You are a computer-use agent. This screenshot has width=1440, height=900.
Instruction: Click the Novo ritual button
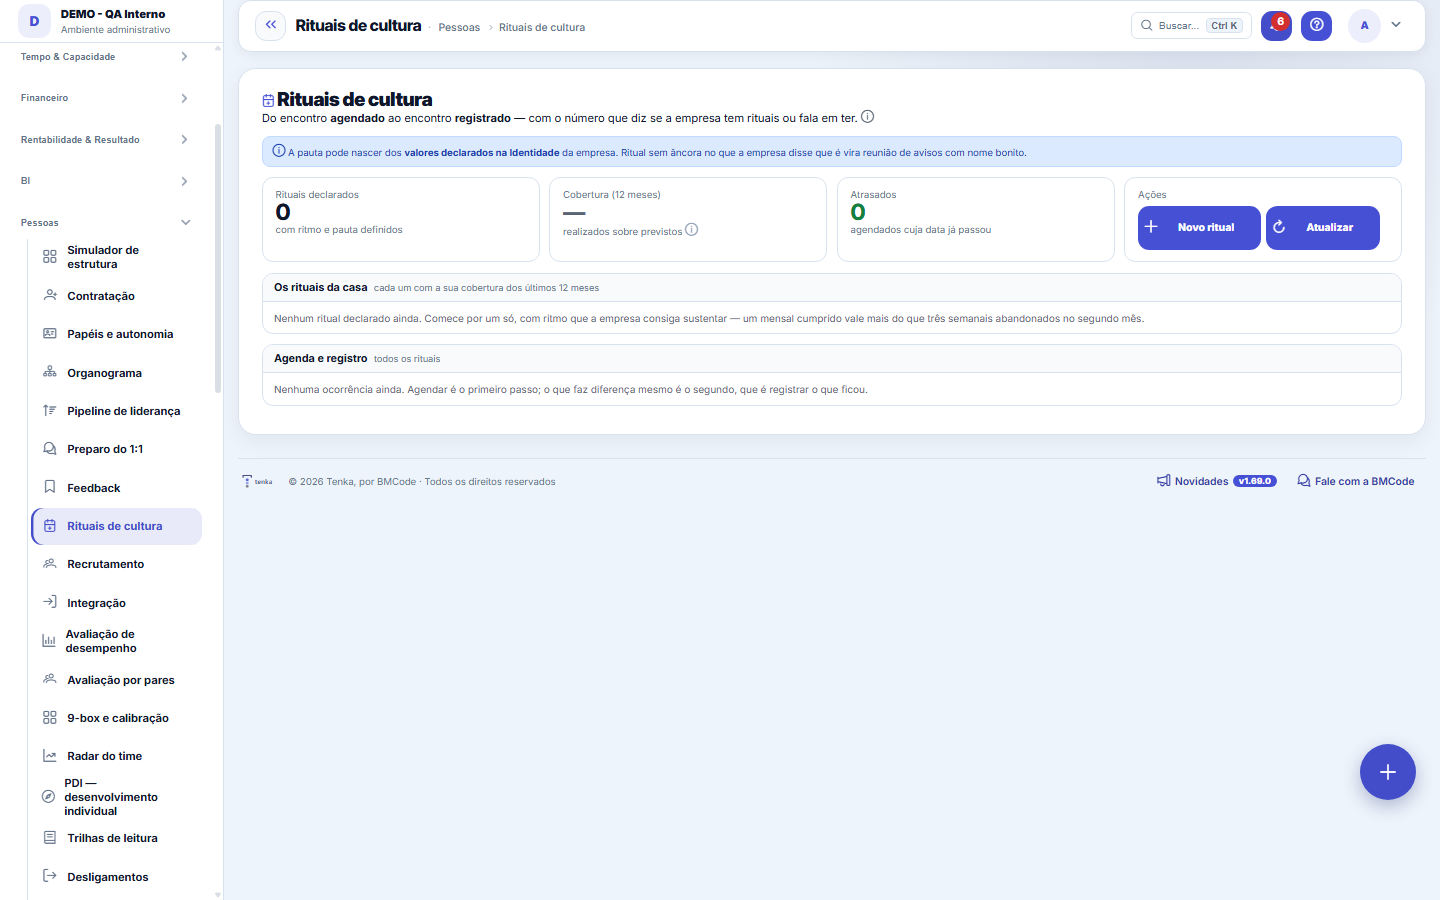(x=1199, y=228)
